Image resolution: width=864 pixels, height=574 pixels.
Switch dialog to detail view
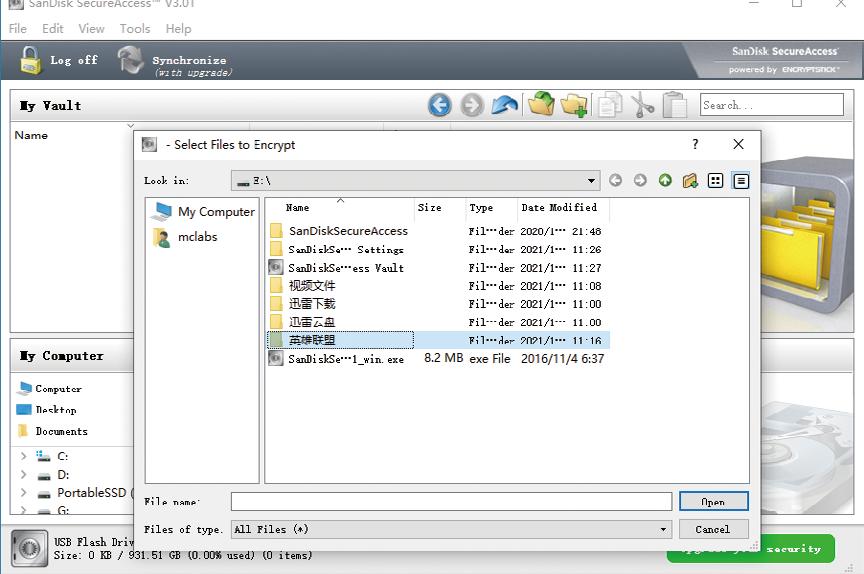[740, 181]
